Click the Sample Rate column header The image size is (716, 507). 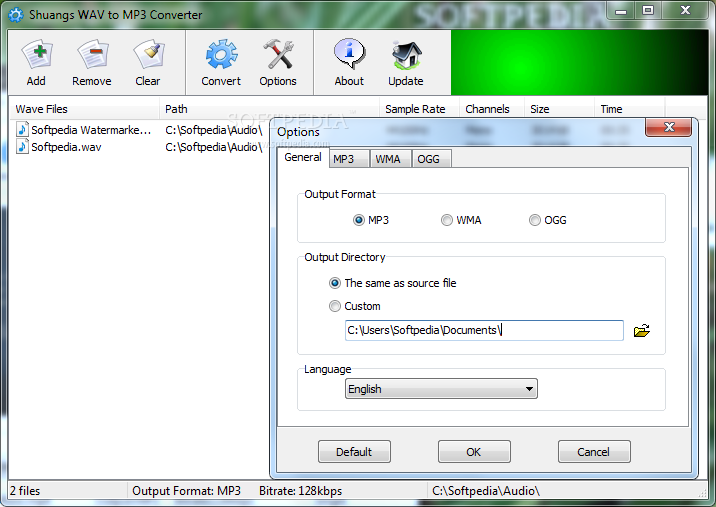[x=419, y=109]
